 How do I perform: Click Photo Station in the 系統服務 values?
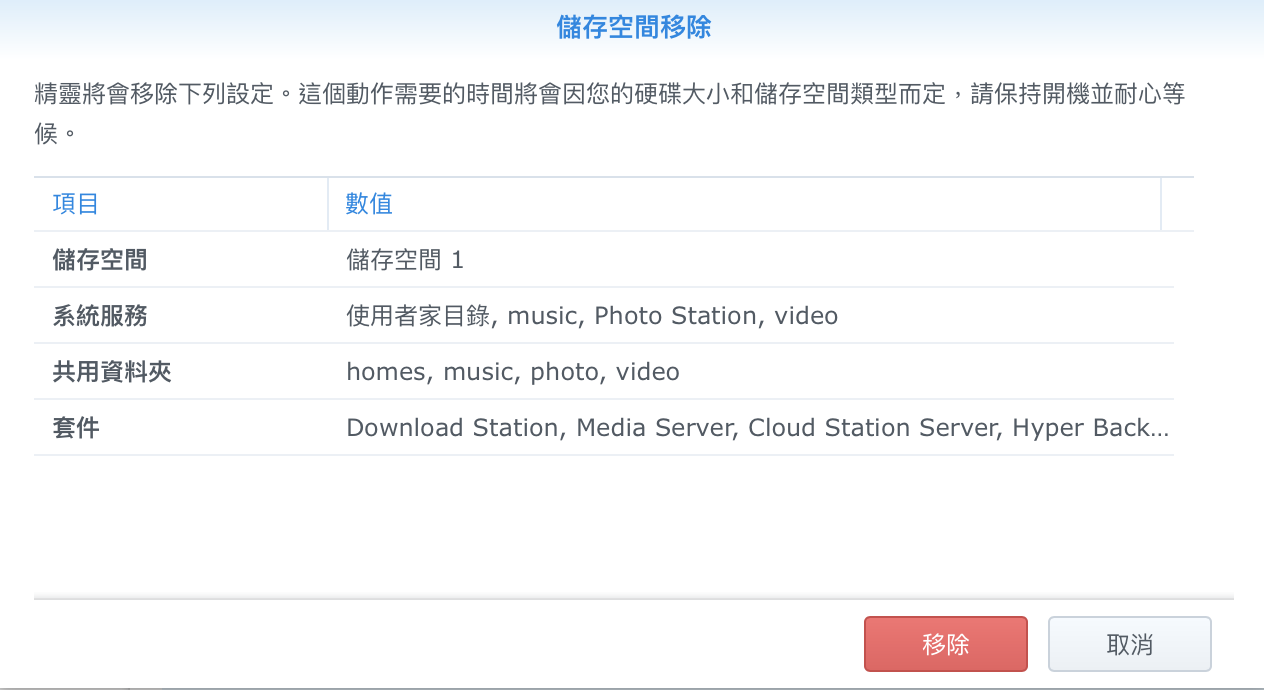point(675,317)
